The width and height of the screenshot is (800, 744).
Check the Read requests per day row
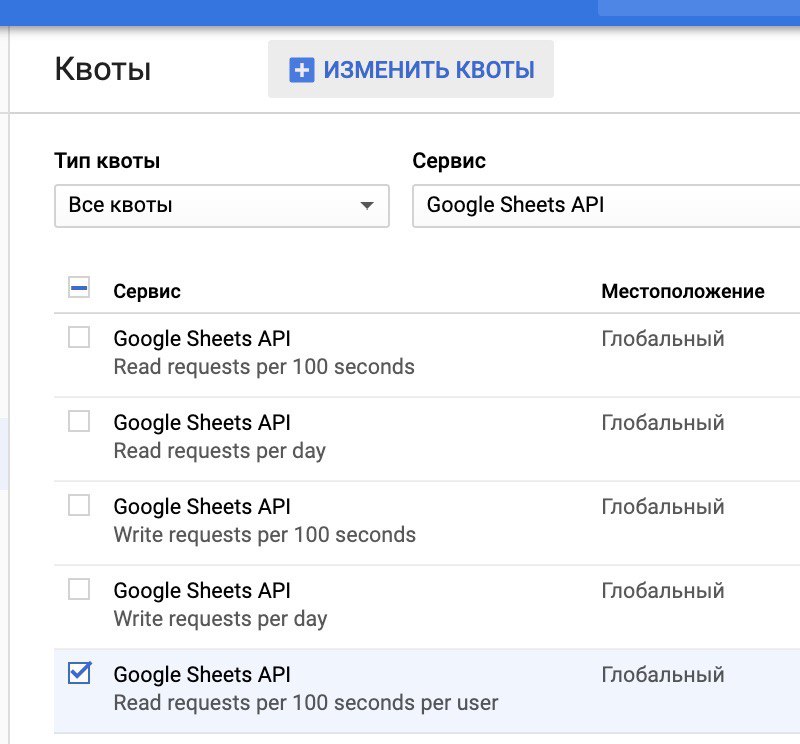click(79, 421)
